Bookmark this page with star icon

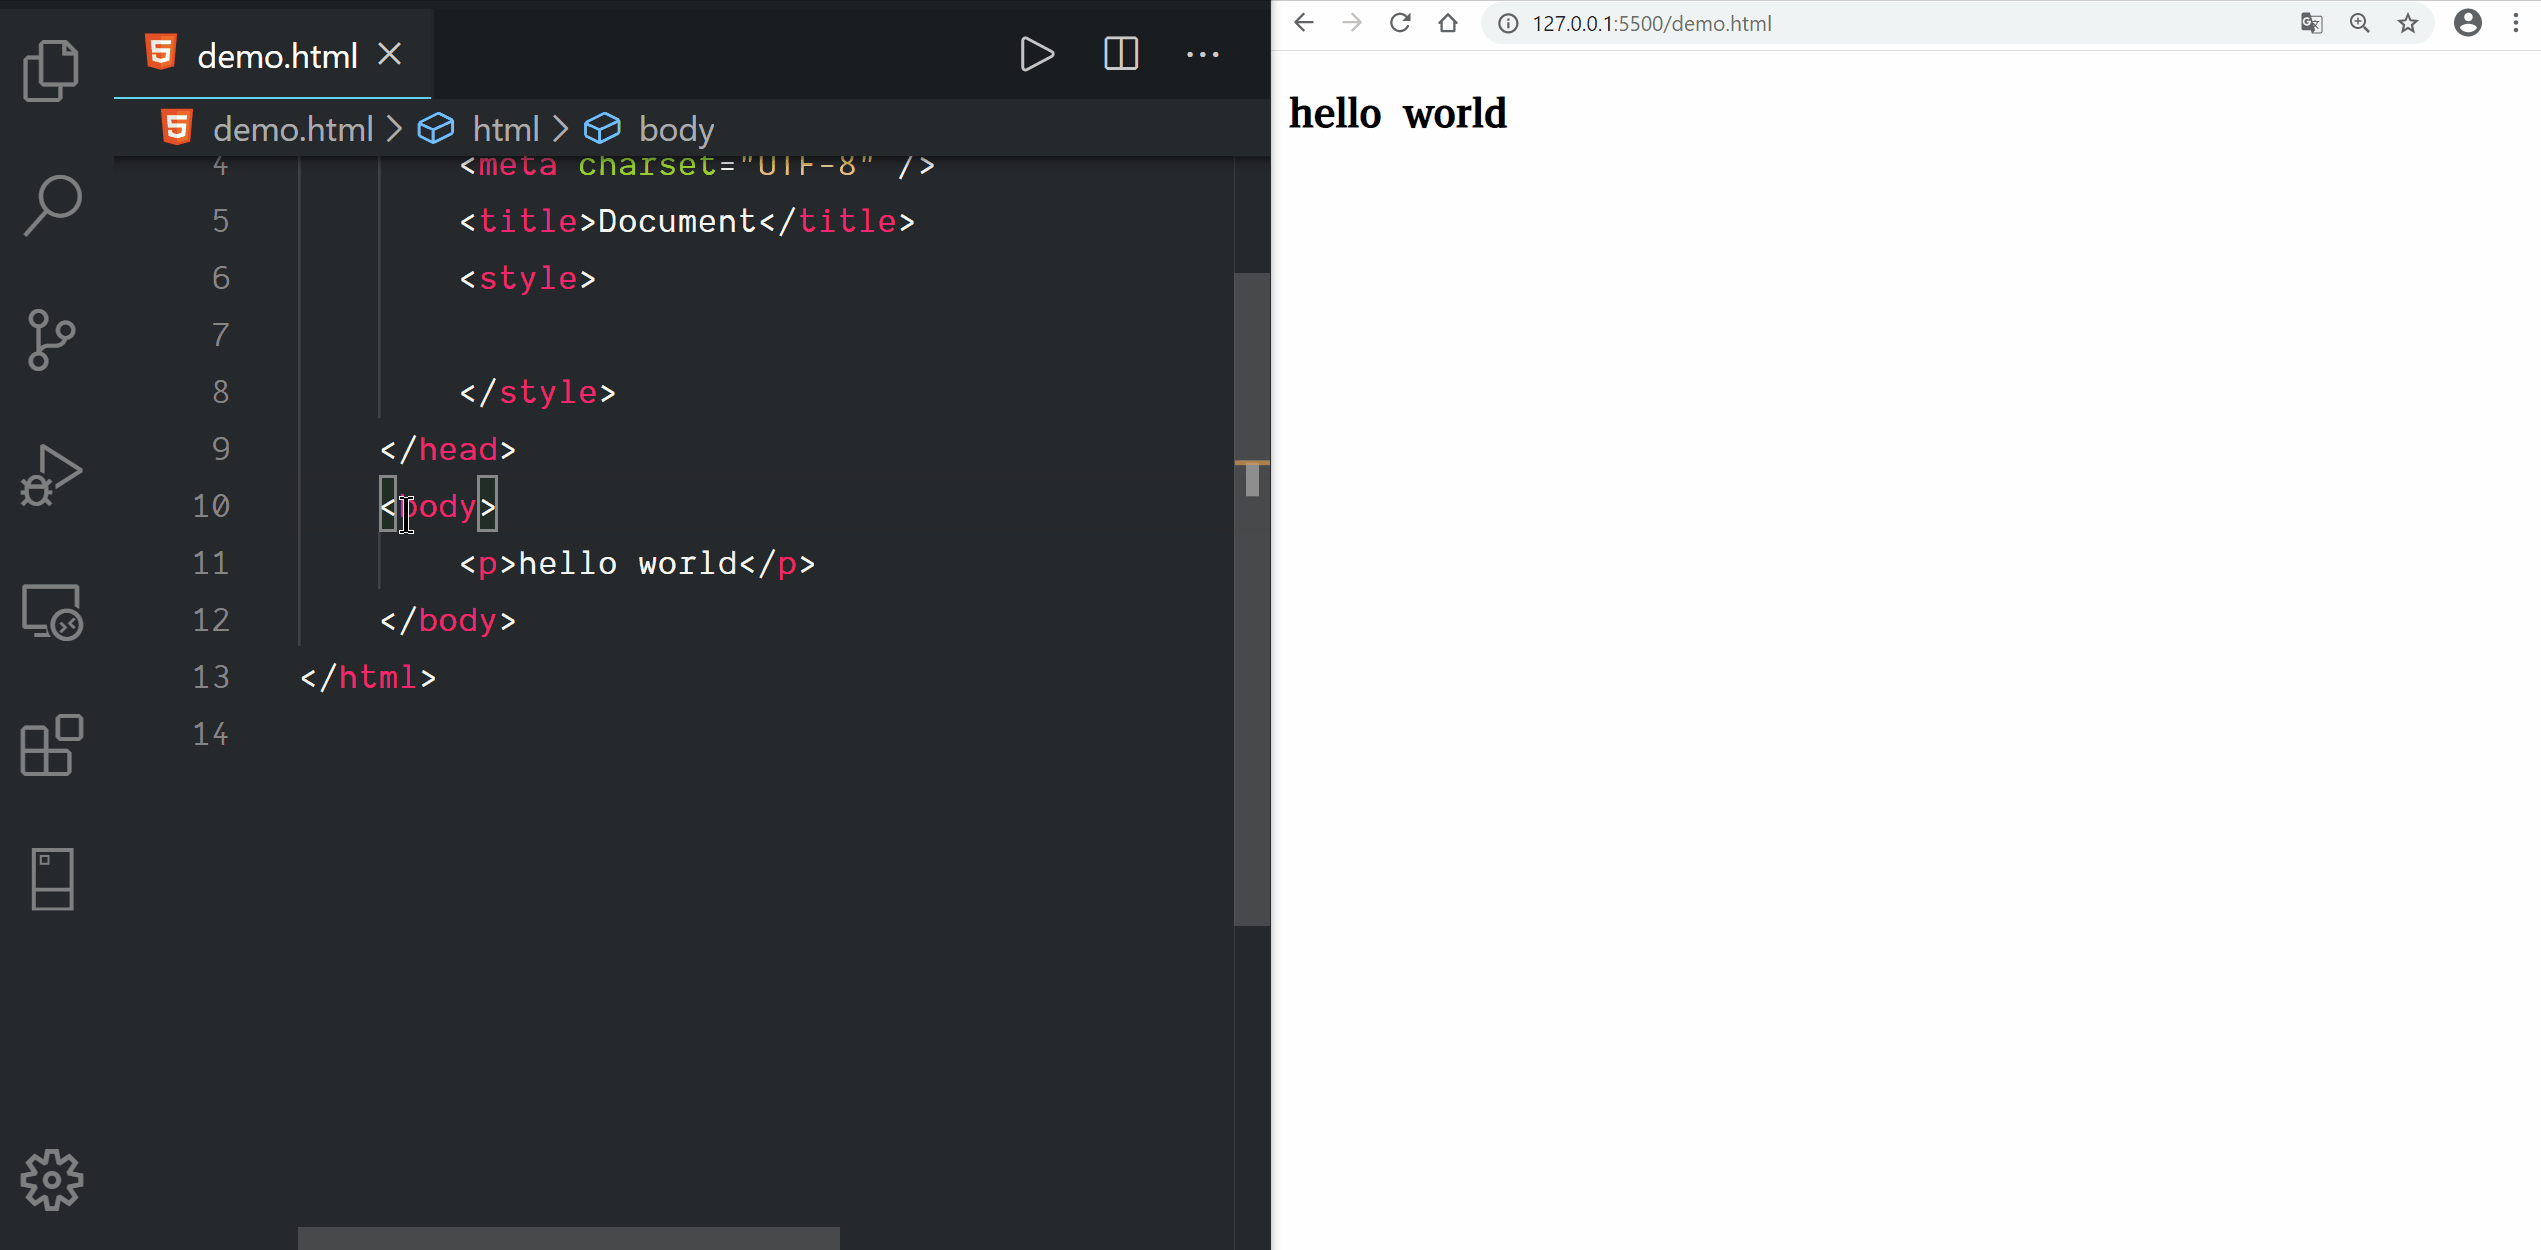click(x=2408, y=24)
